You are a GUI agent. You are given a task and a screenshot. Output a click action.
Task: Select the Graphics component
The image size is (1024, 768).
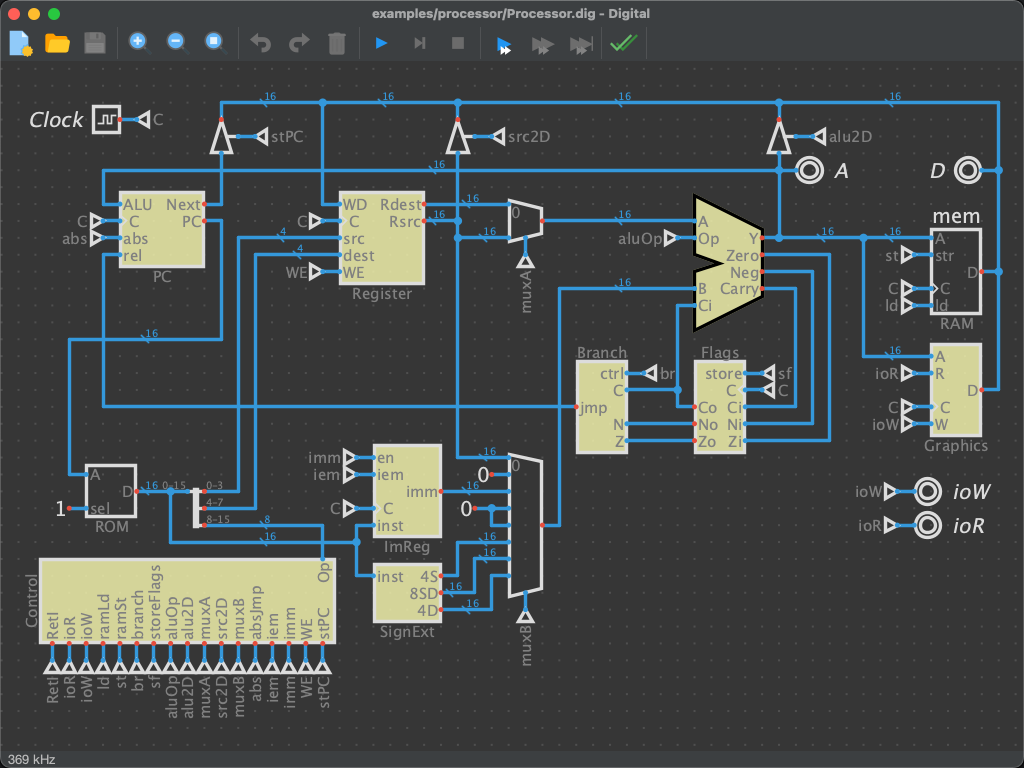tap(956, 390)
